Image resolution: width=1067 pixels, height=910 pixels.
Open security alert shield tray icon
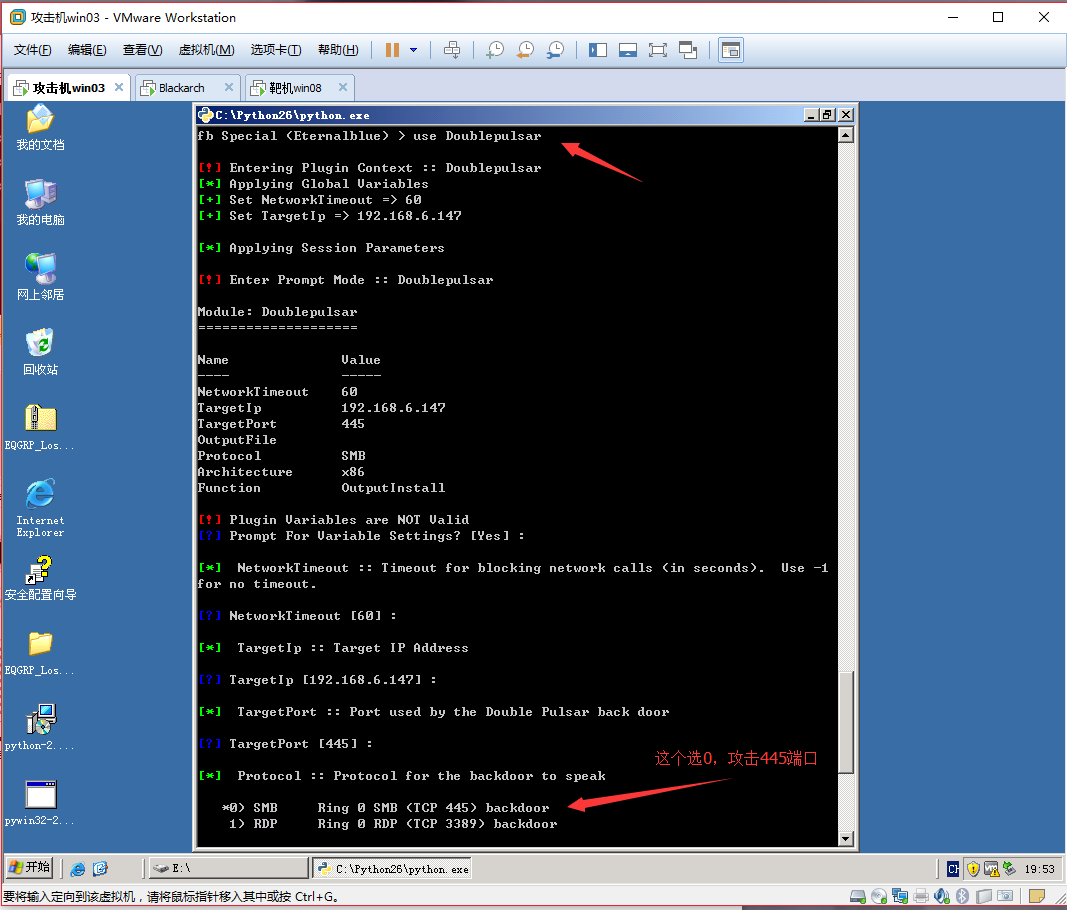coord(974,869)
